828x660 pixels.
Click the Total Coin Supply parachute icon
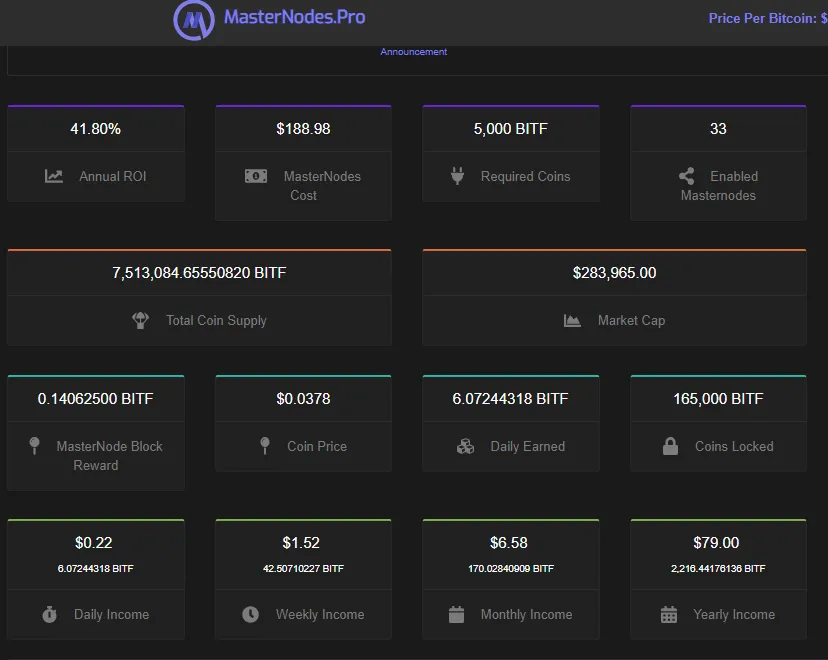pos(140,320)
